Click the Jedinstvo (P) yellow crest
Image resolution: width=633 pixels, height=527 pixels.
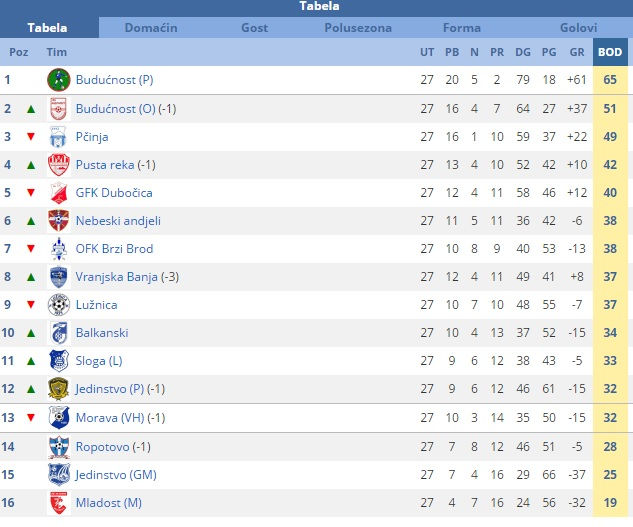(59, 388)
